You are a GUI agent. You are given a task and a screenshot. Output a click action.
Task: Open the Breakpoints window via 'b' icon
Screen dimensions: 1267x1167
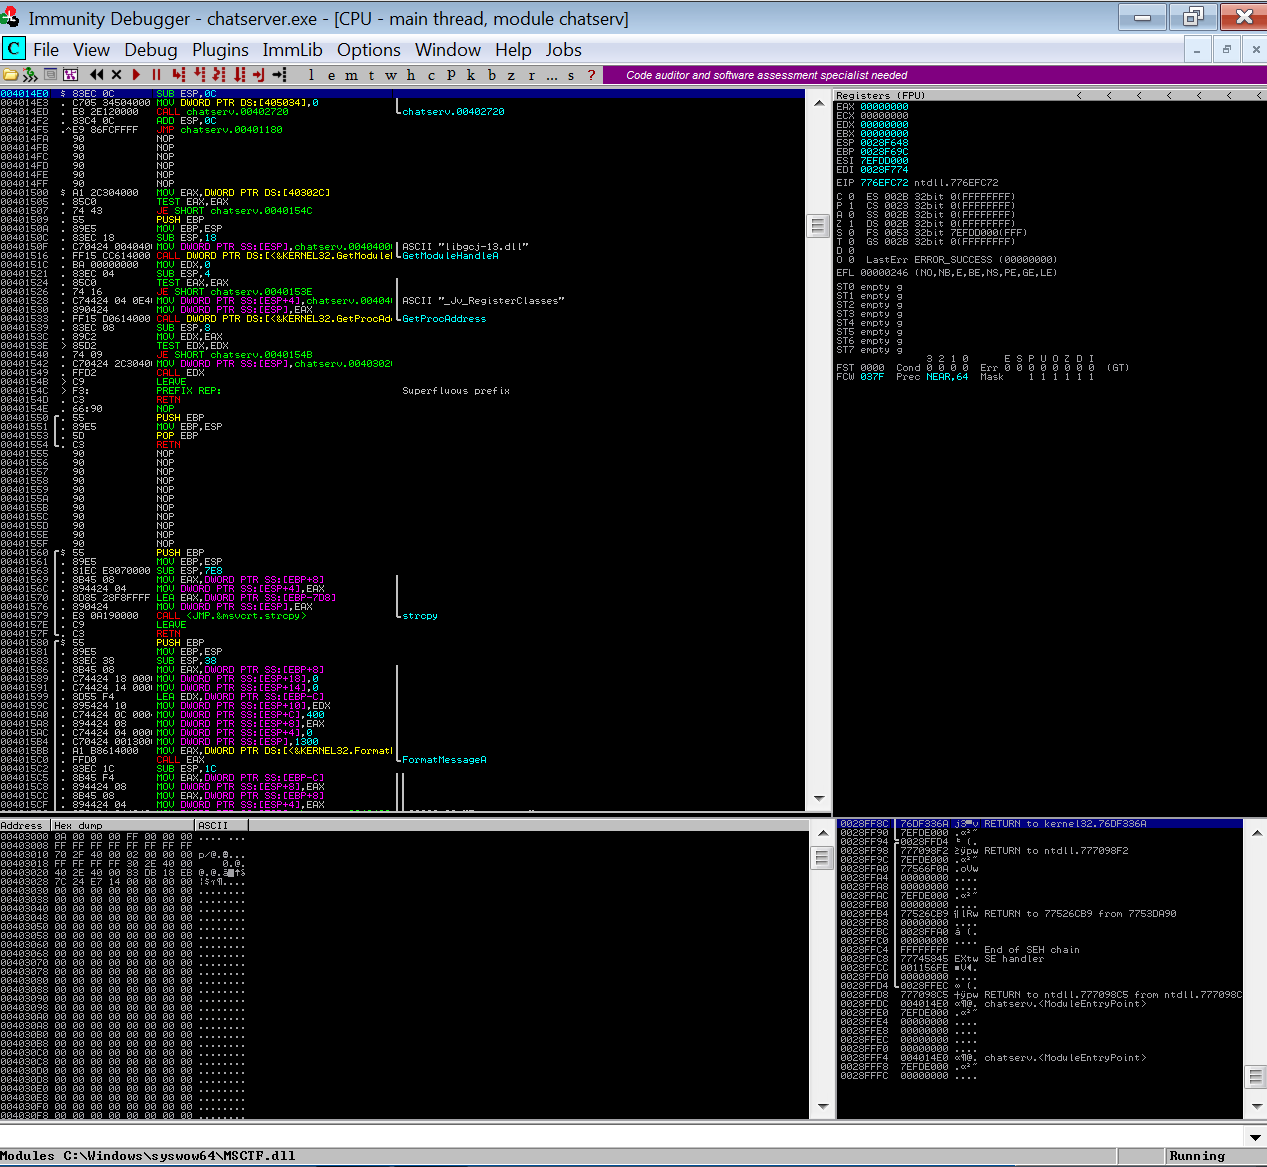[490, 74]
